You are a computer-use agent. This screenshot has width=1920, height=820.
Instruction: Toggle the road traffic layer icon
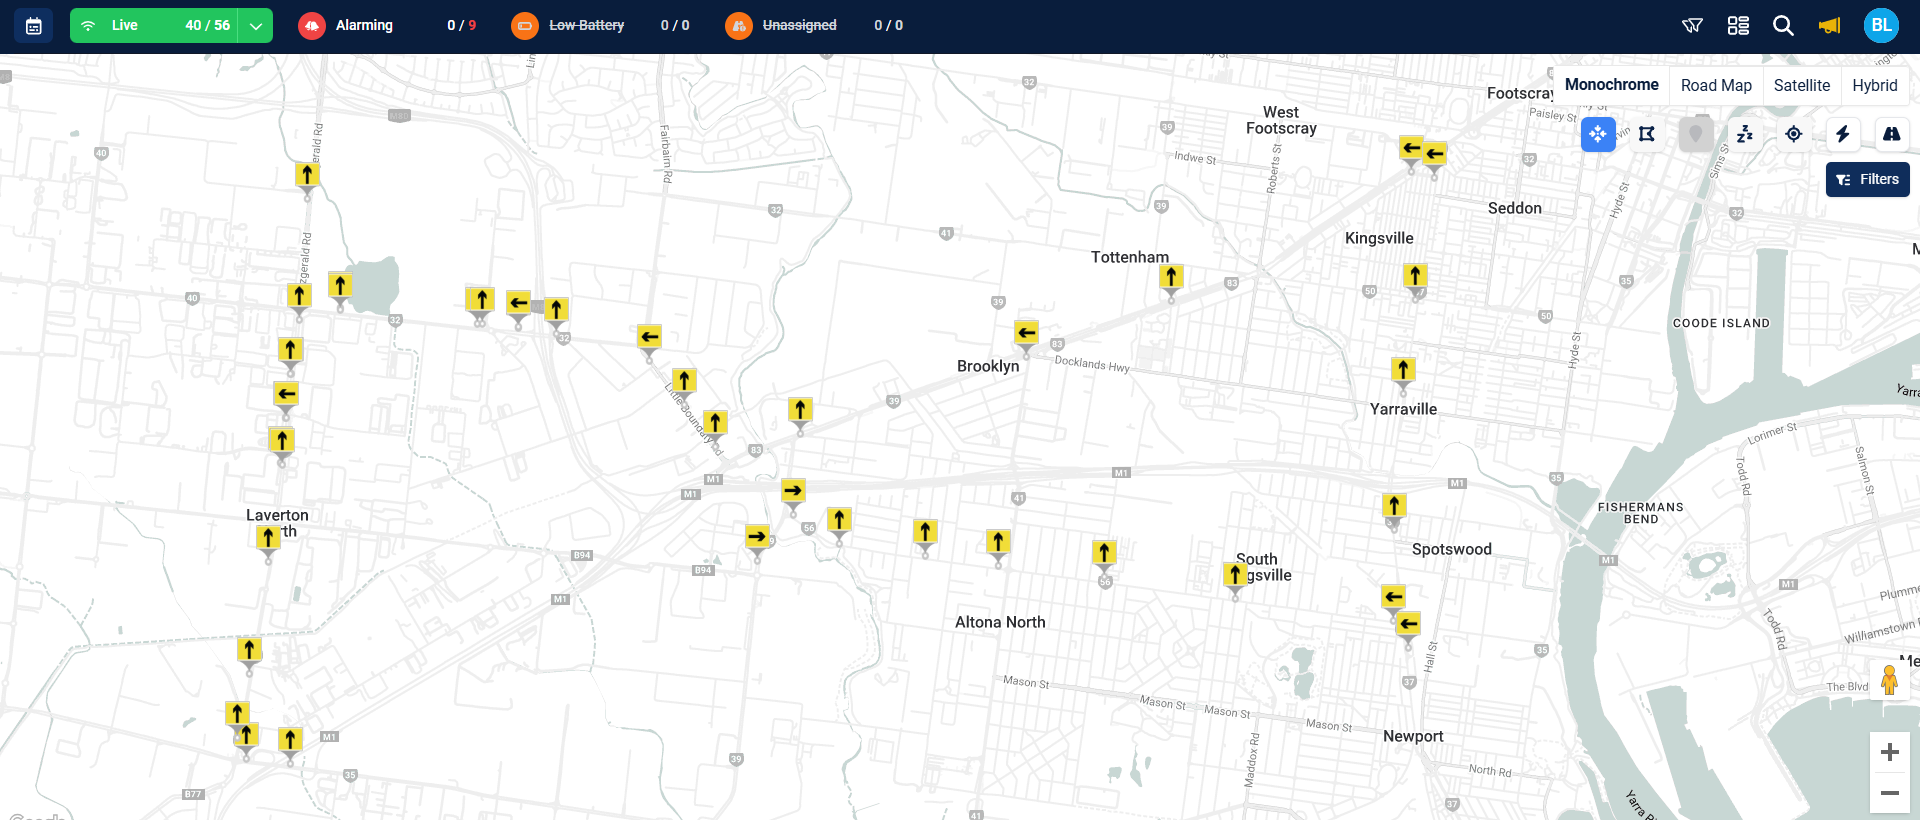(1891, 134)
